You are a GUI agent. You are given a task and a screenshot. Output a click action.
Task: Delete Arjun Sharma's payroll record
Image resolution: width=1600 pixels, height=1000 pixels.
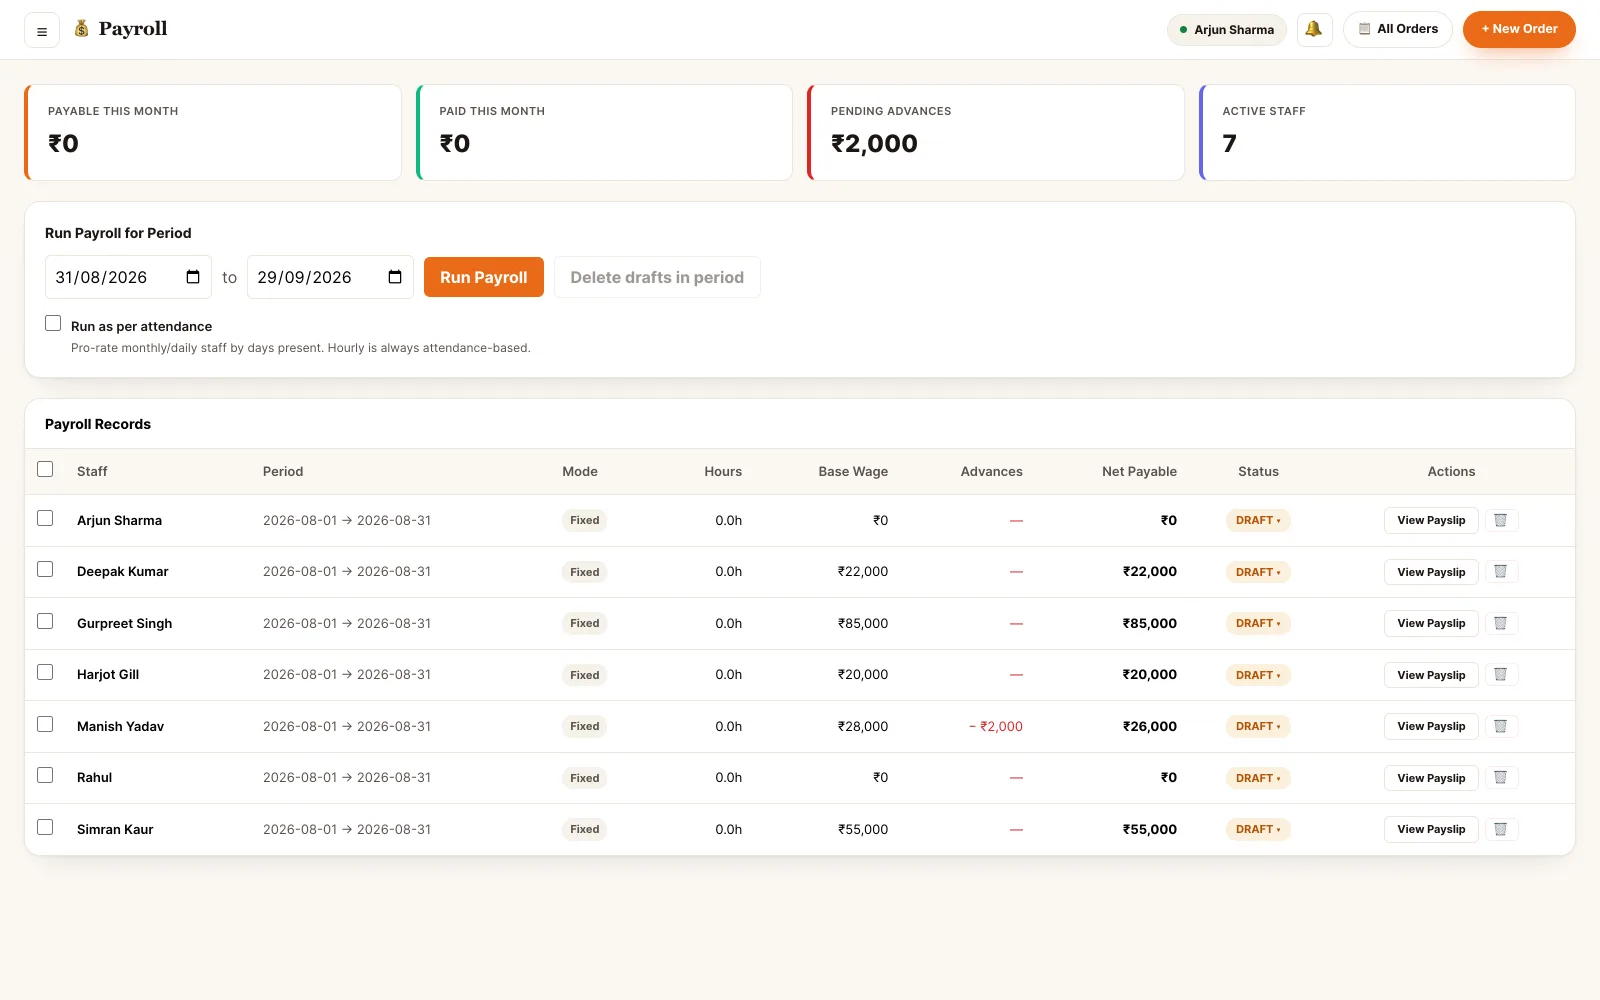pos(1500,520)
